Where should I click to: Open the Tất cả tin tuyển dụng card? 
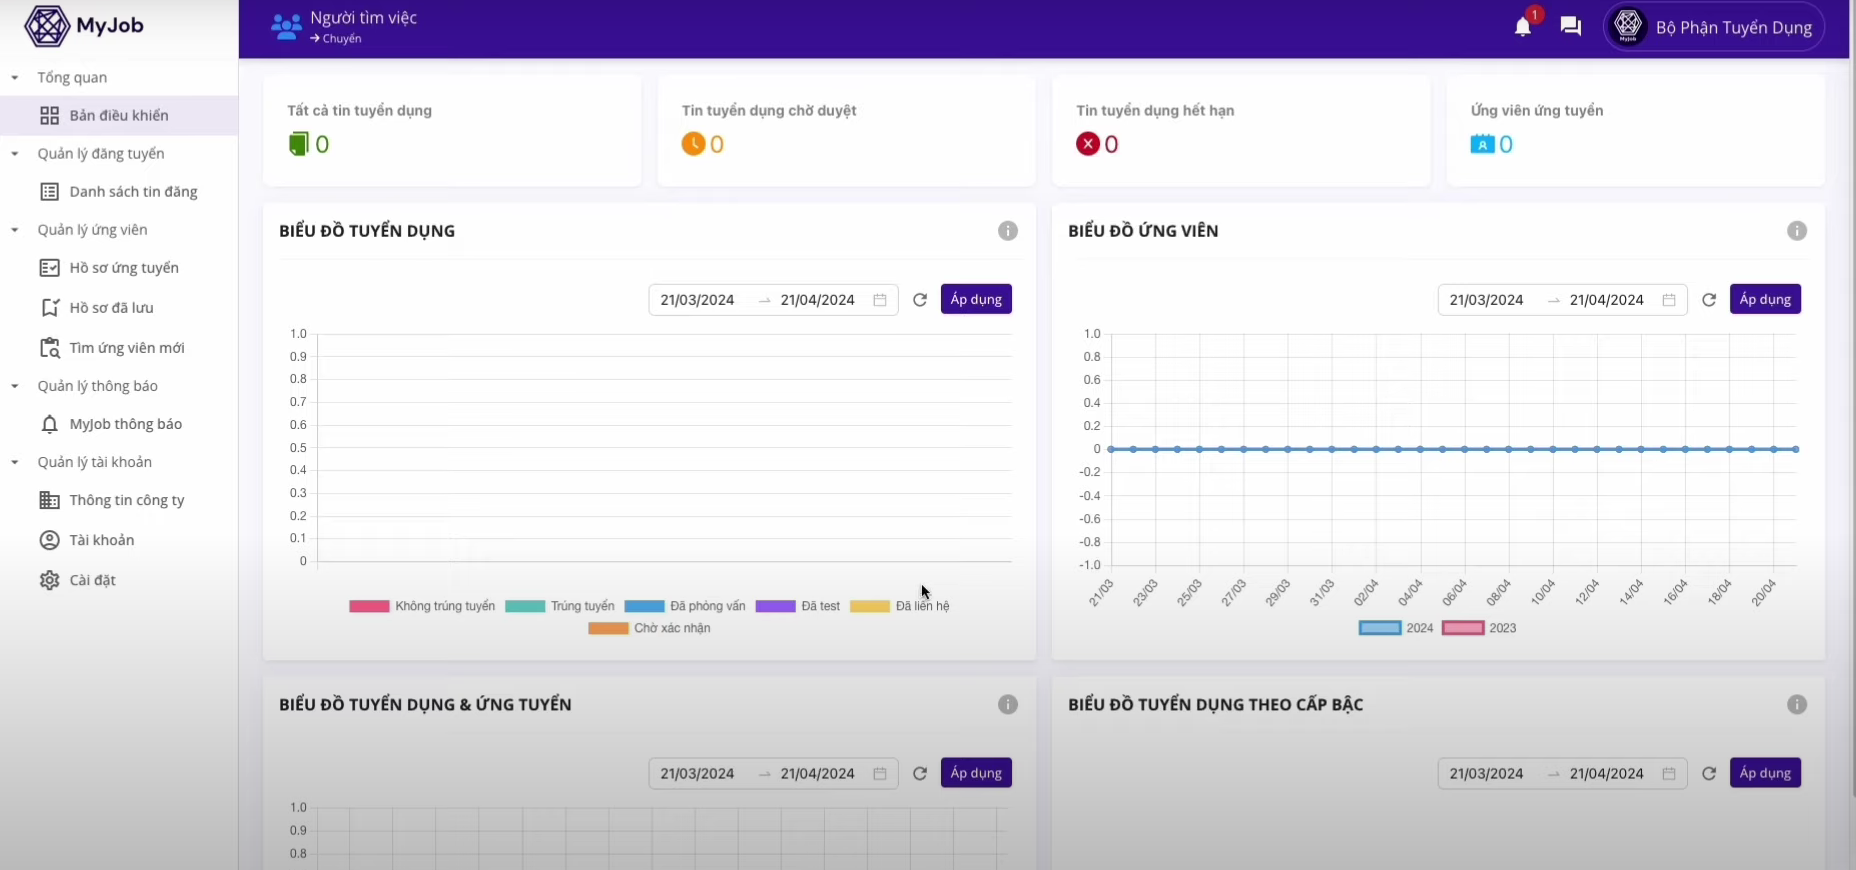click(452, 130)
